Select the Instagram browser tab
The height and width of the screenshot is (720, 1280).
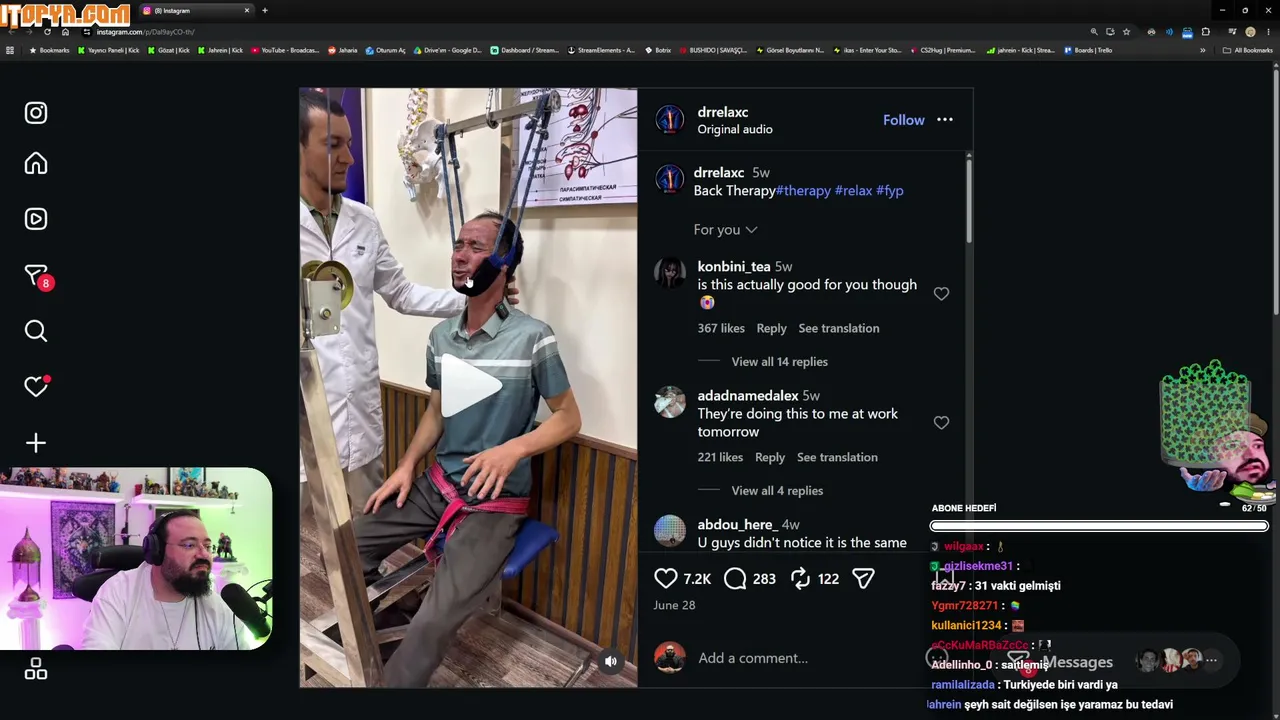click(x=195, y=11)
